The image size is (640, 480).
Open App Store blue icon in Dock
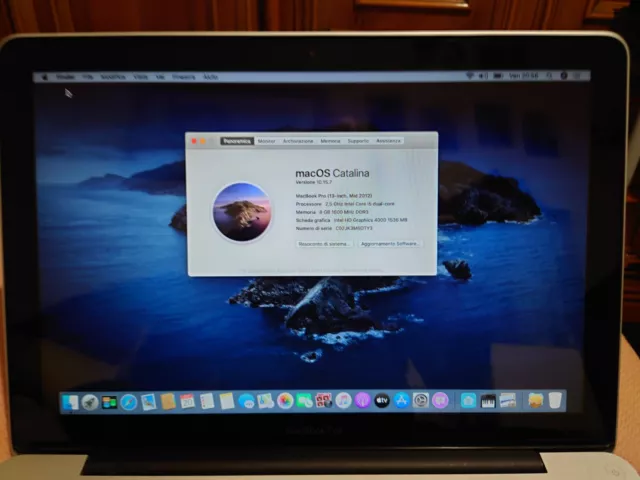coord(402,401)
